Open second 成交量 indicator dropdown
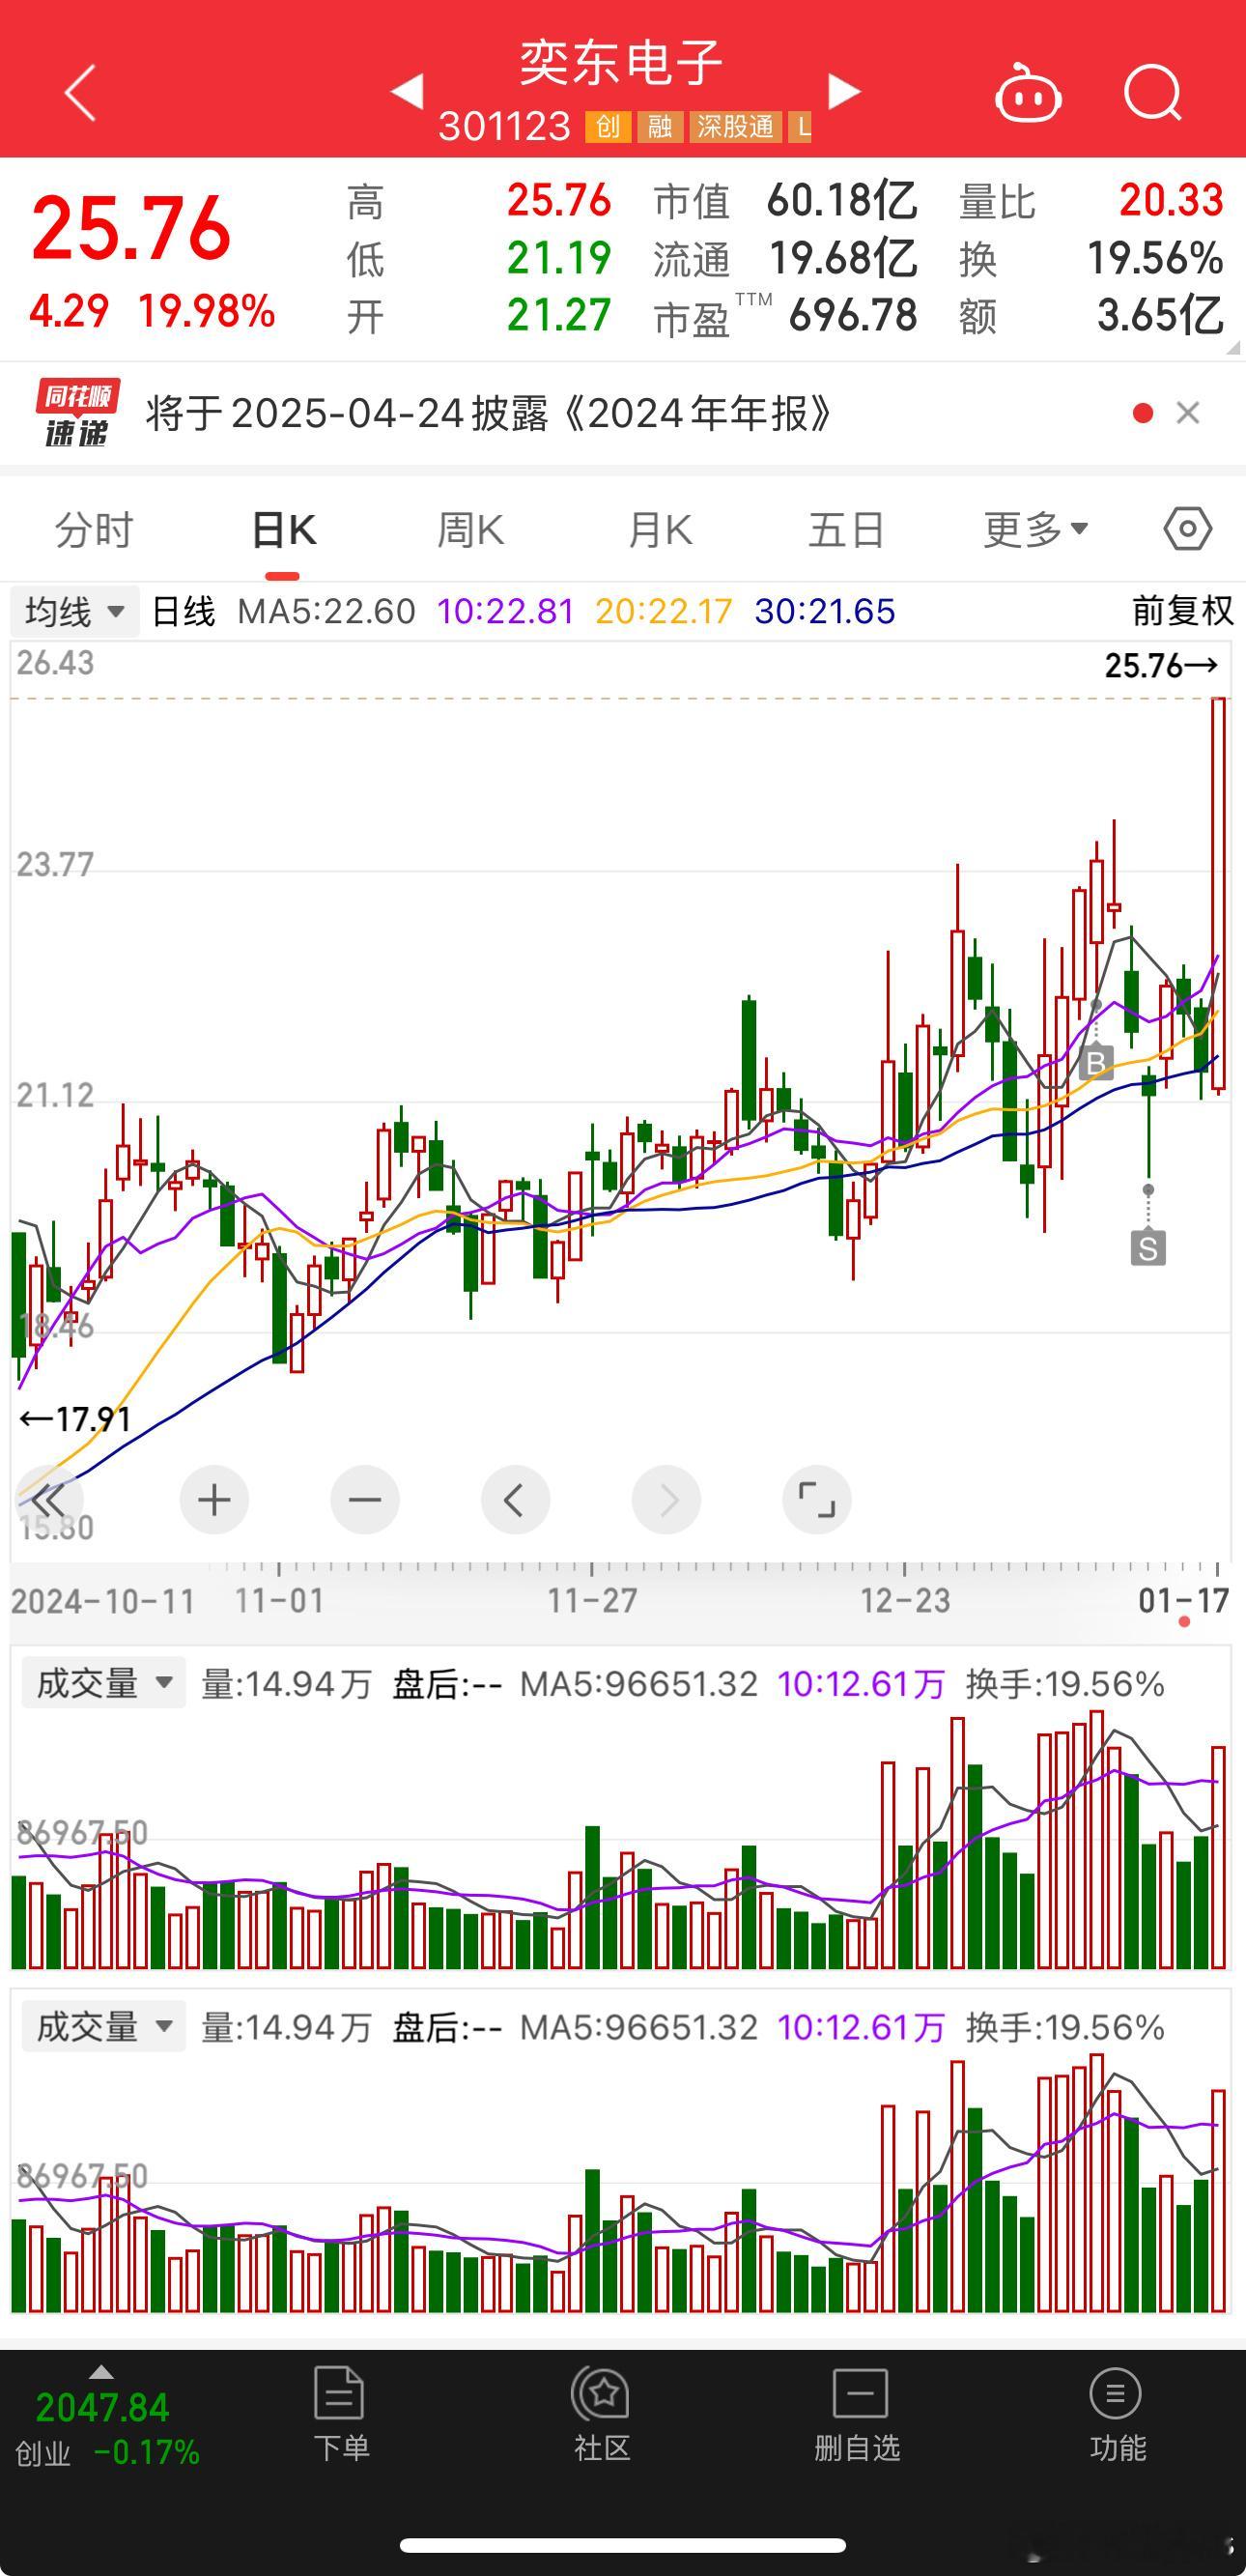Image resolution: width=1246 pixels, height=2576 pixels. (104, 2027)
